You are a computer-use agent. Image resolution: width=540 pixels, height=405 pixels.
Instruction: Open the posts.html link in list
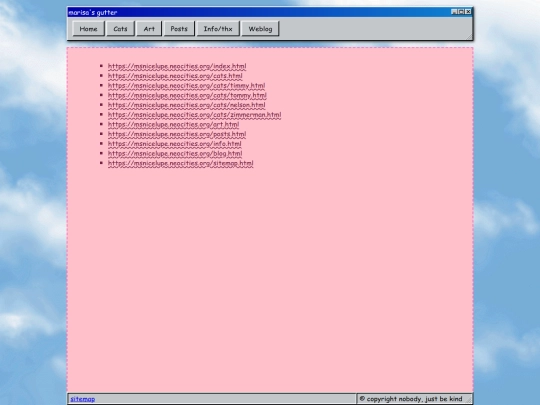pyautogui.click(x=177, y=134)
